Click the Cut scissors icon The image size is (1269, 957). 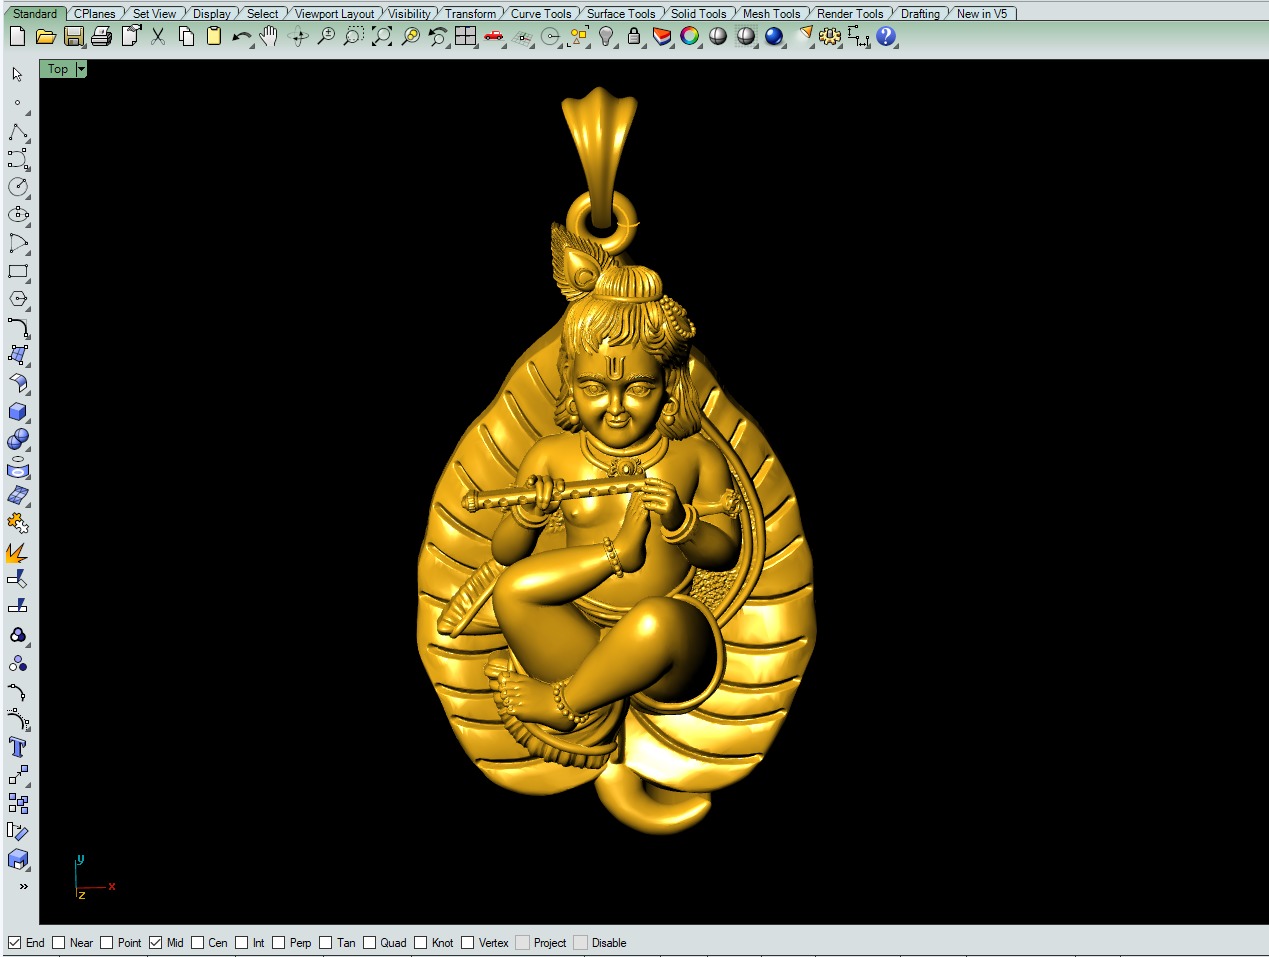pos(158,37)
